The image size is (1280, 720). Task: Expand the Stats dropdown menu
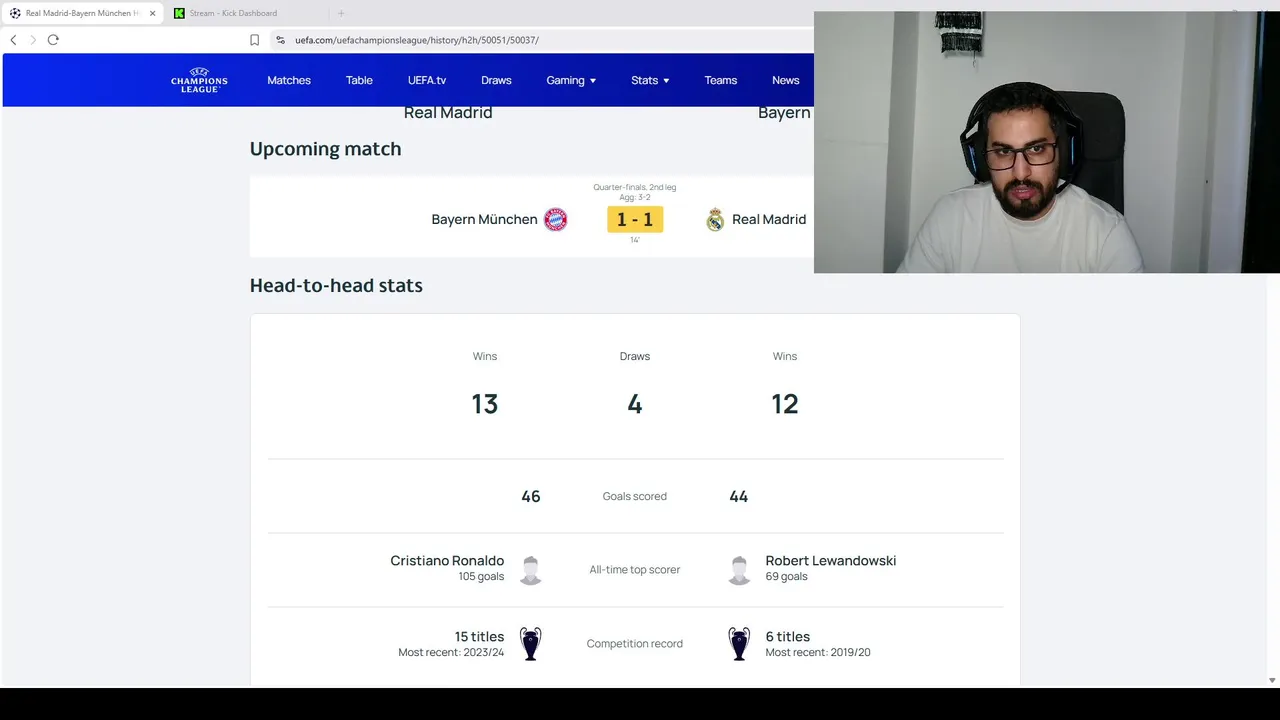(x=650, y=80)
